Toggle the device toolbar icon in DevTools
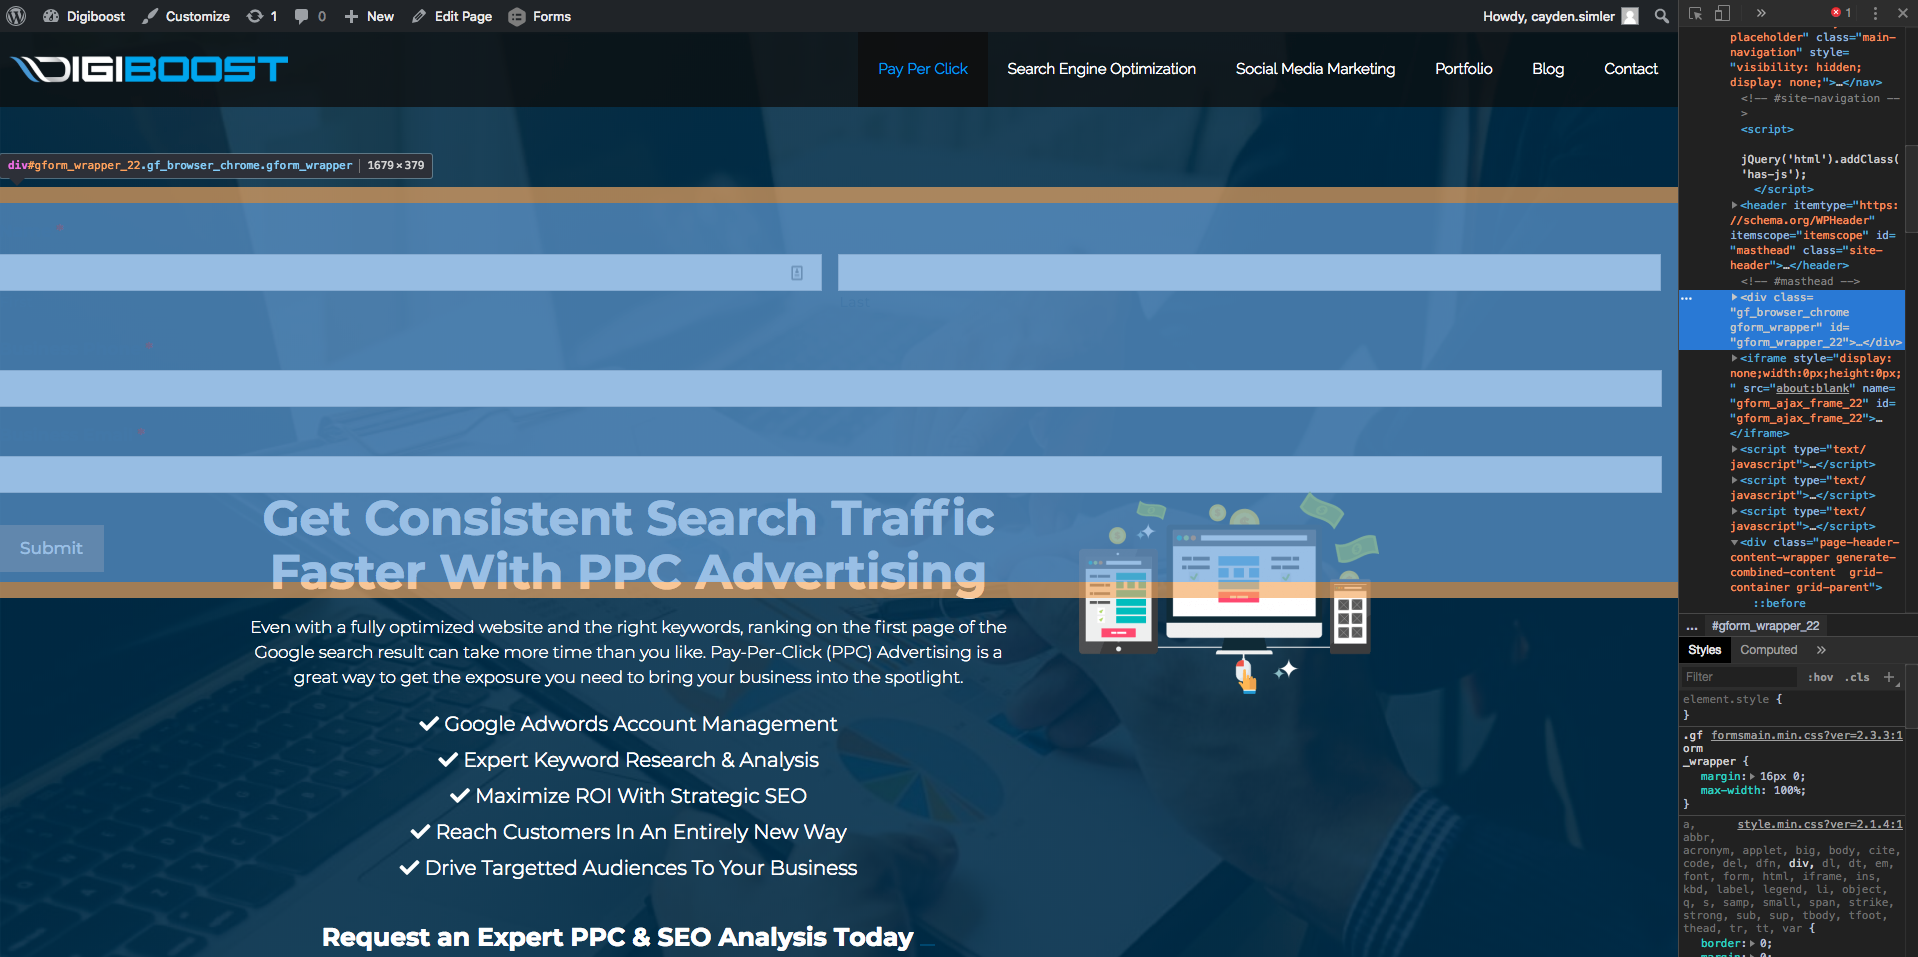Screen dimensions: 1918x957 pyautogui.click(x=1722, y=13)
